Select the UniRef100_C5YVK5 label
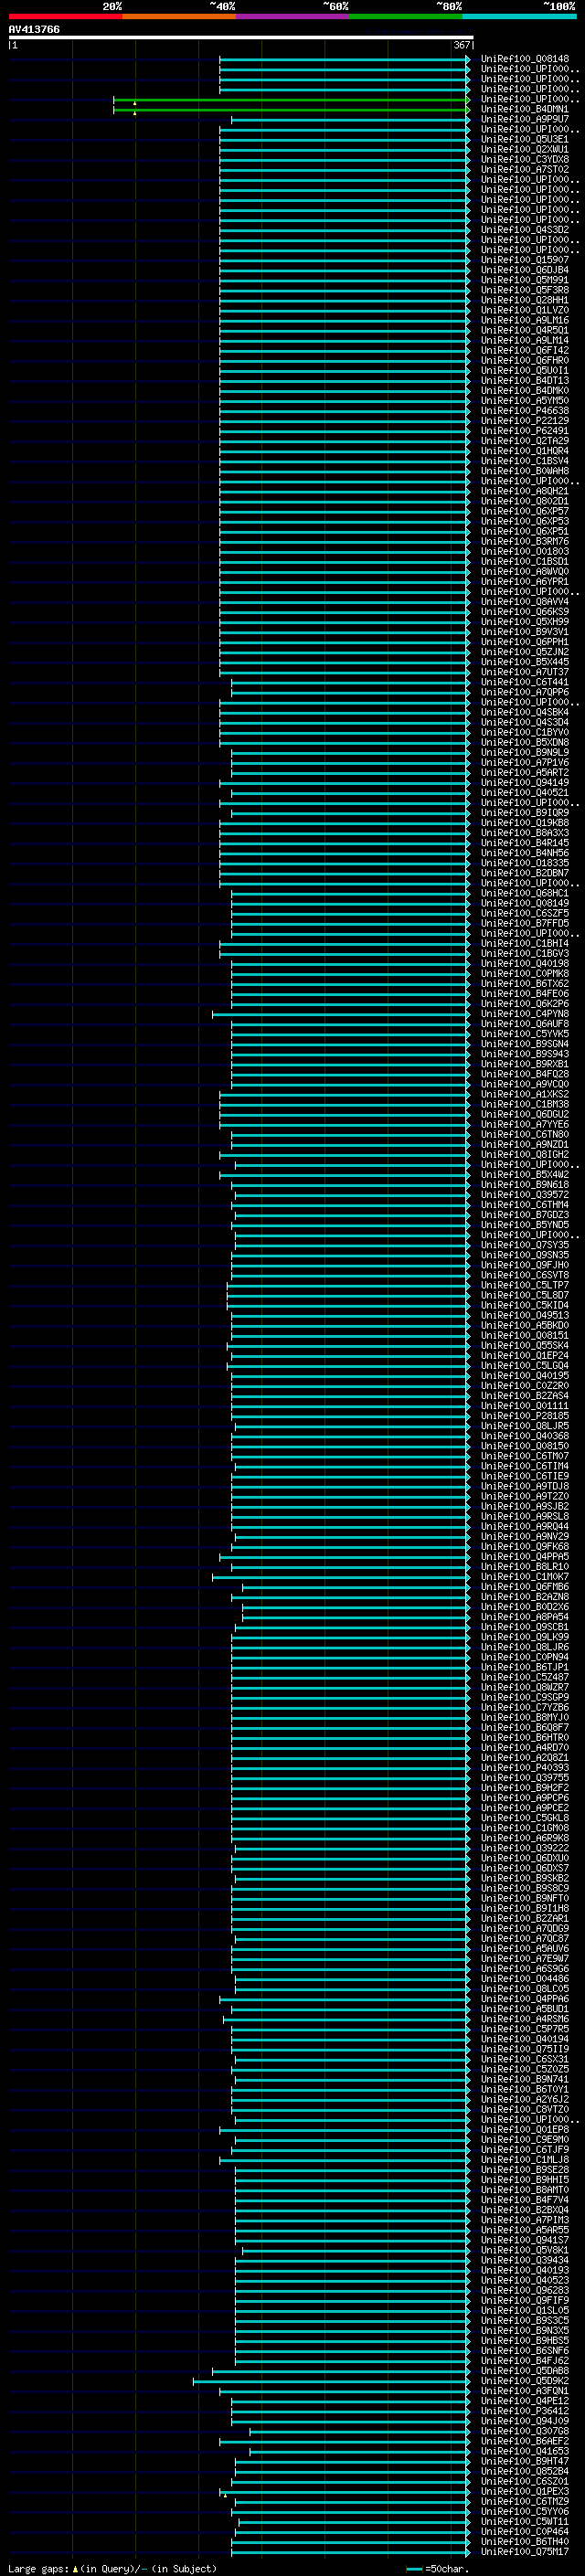Screen dimensions: 585x2576 525,1034
